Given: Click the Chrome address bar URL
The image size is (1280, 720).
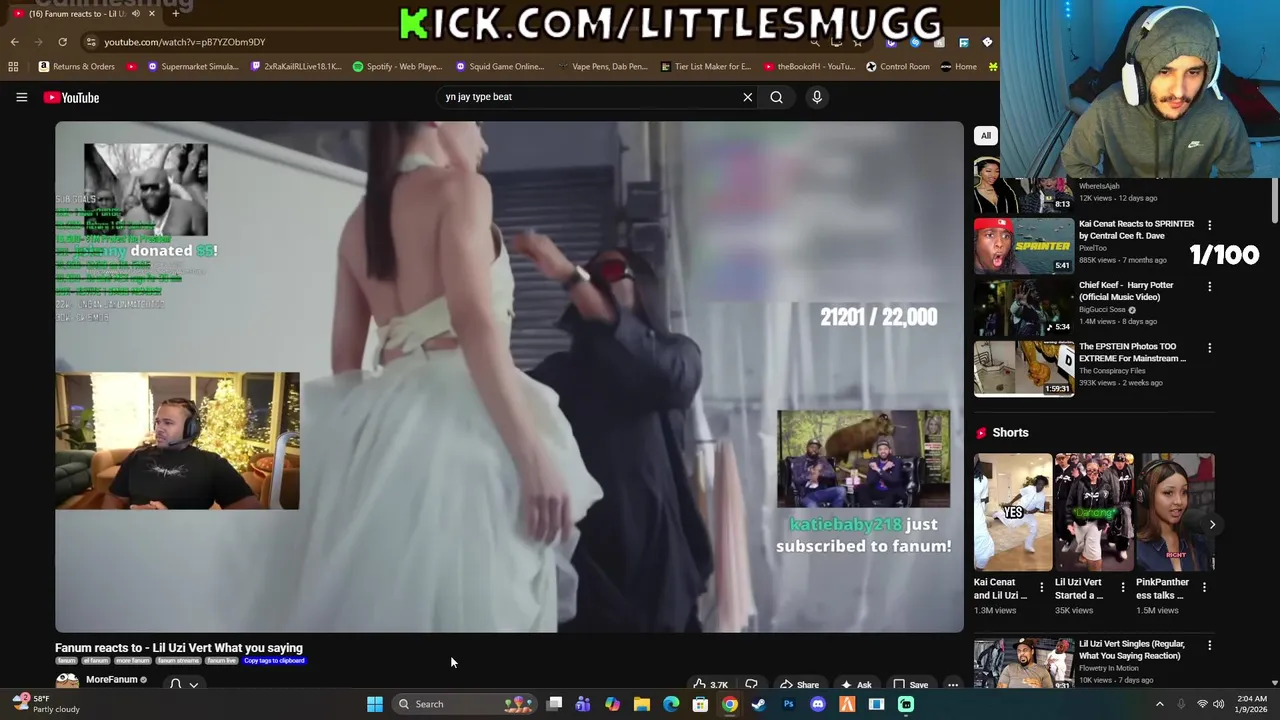Looking at the screenshot, I should pyautogui.click(x=185, y=42).
